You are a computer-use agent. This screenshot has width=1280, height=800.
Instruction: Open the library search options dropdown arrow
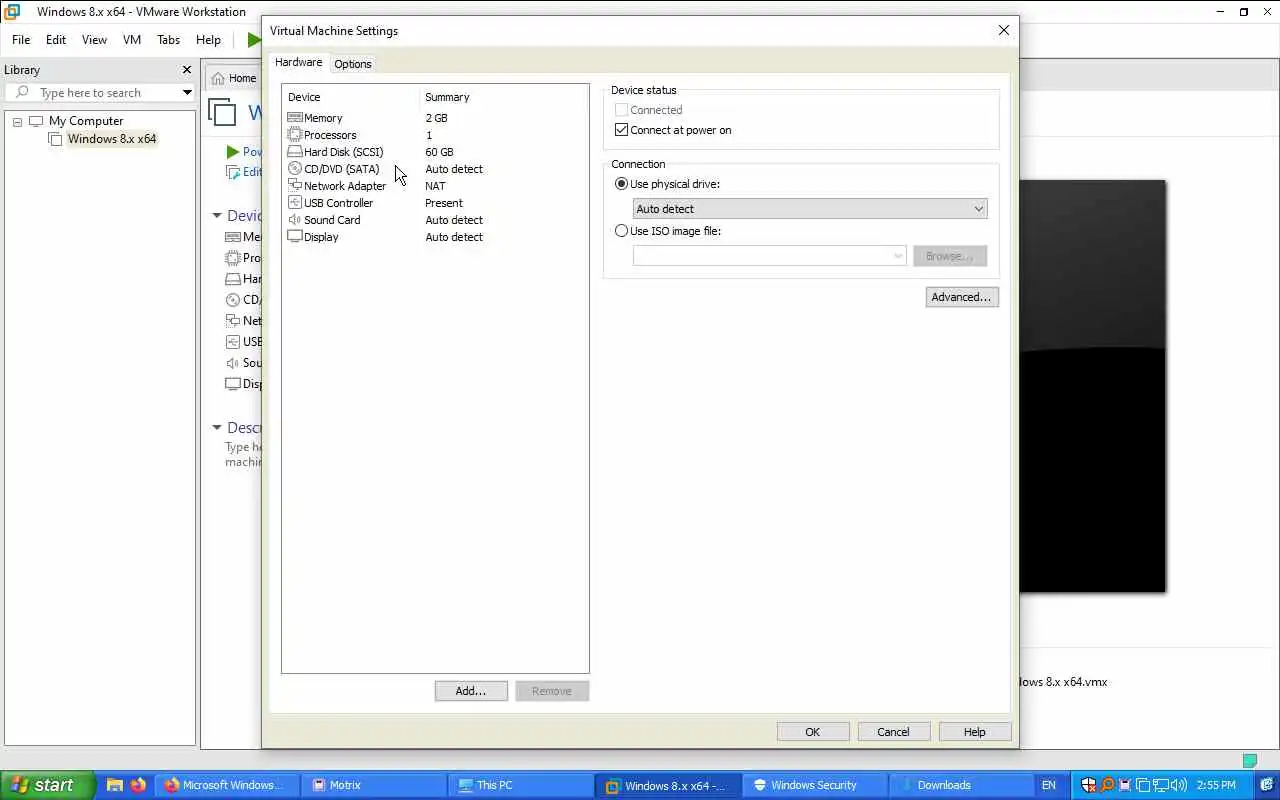point(187,93)
